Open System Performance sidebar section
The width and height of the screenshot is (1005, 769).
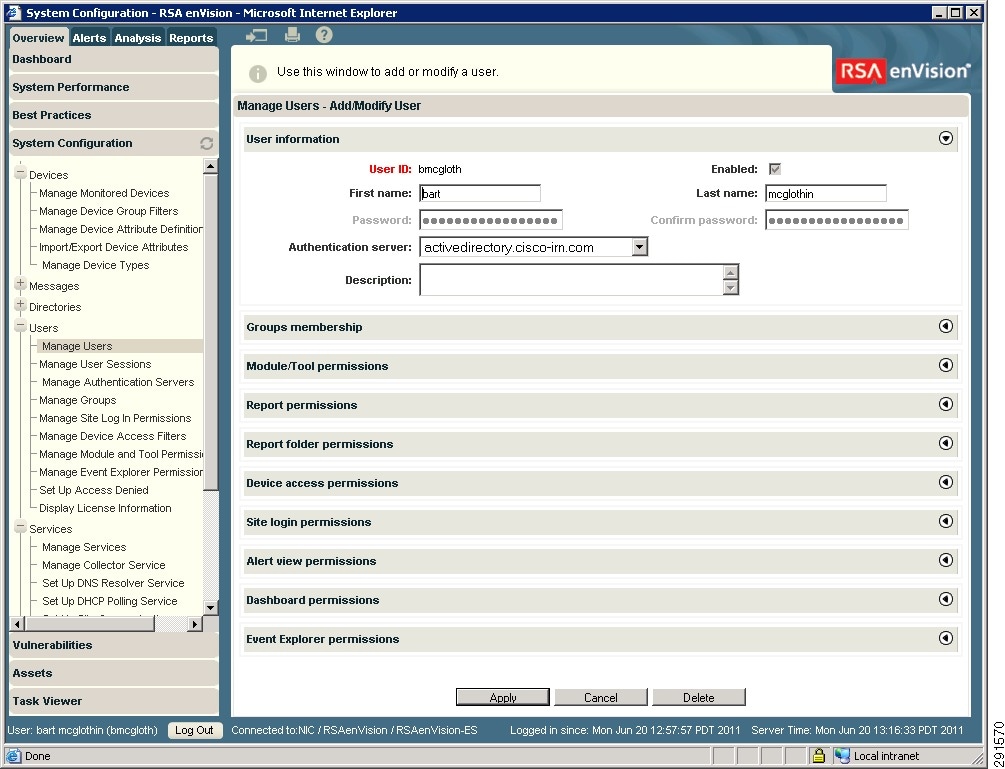tap(114, 88)
